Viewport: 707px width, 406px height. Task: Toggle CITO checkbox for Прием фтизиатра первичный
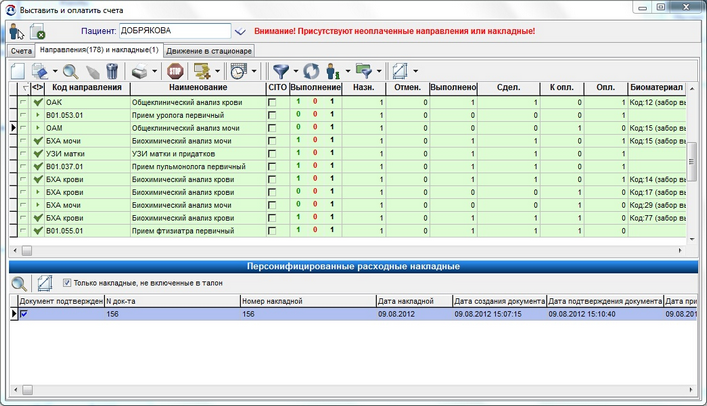tap(272, 231)
